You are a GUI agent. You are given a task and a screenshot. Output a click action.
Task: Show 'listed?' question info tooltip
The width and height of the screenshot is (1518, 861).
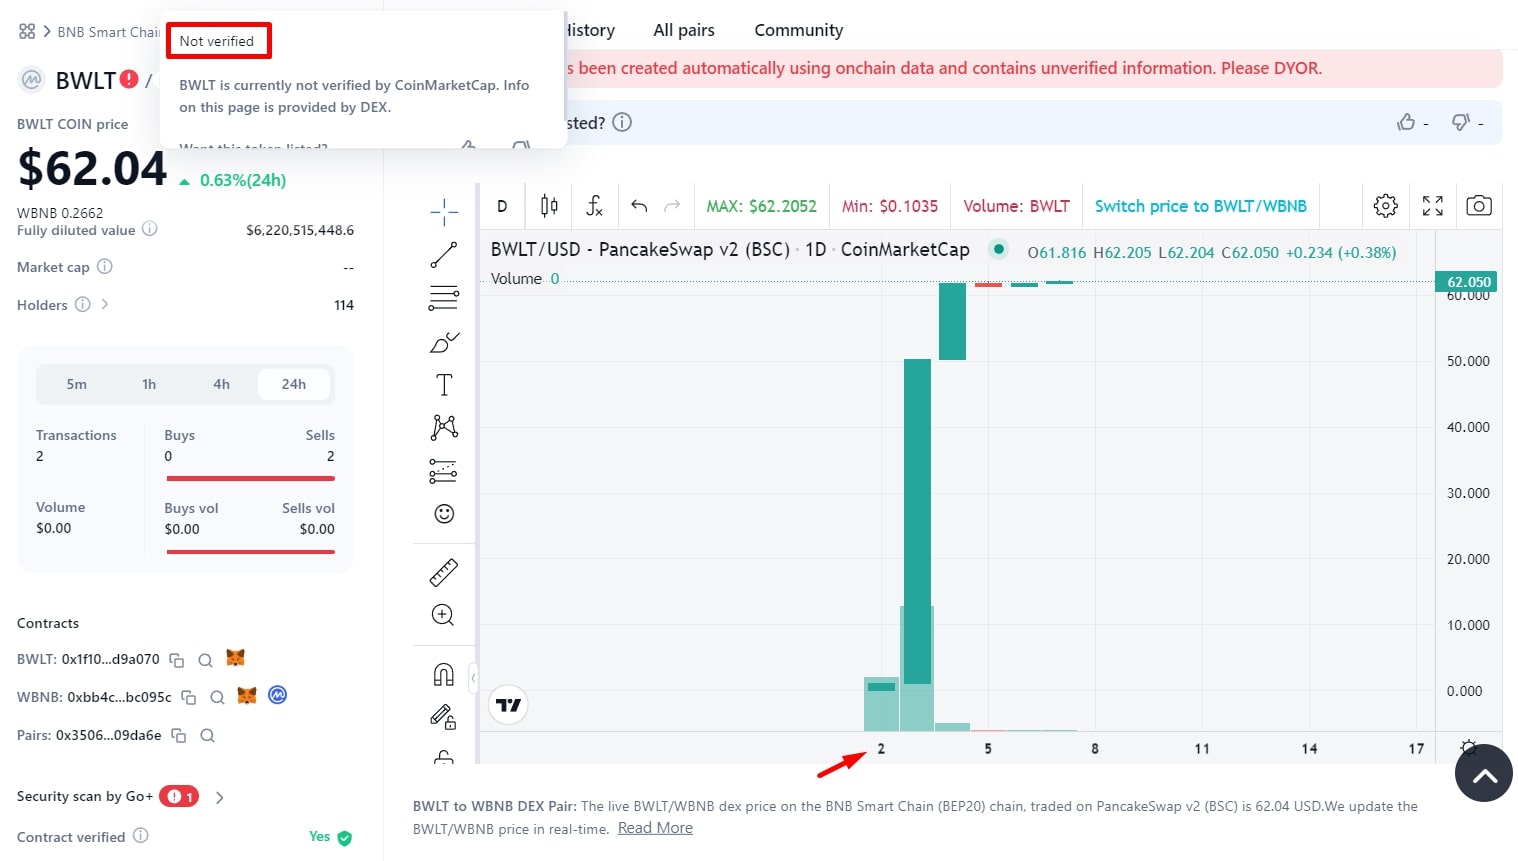622,122
